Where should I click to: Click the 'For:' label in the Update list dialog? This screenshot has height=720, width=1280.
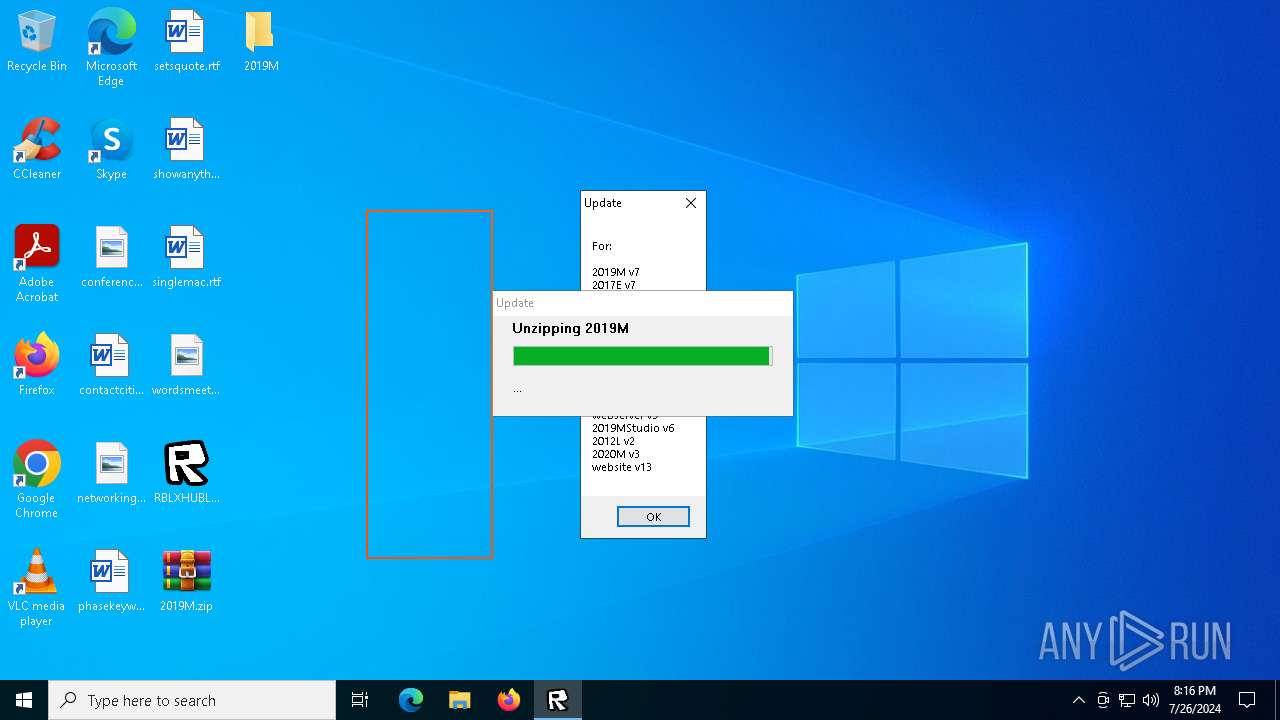click(x=601, y=246)
